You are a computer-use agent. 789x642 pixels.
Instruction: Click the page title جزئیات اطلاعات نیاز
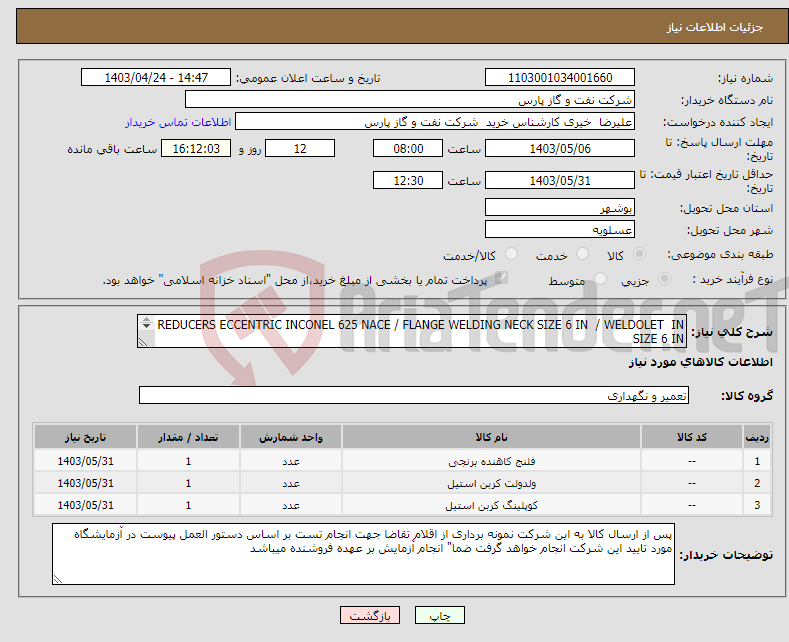(715, 27)
